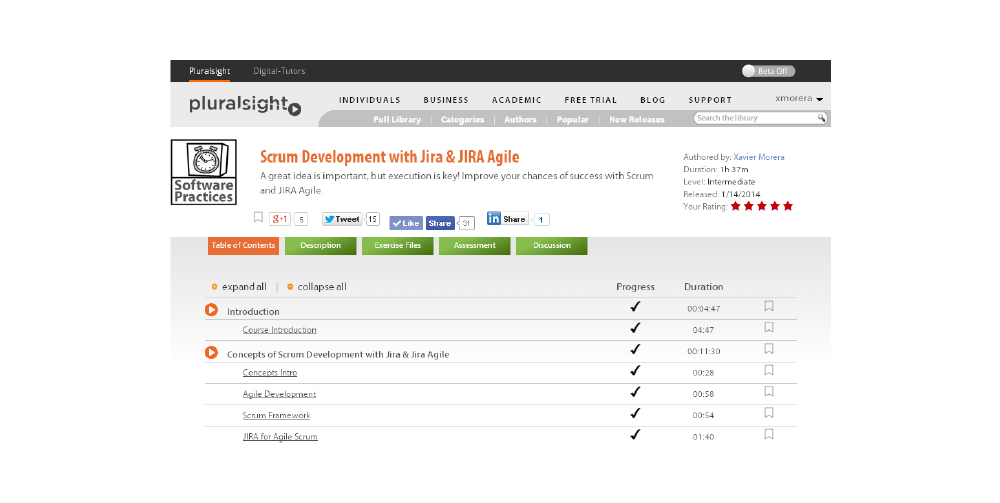
Task: Click the collapse all circle icon
Action: click(290, 287)
